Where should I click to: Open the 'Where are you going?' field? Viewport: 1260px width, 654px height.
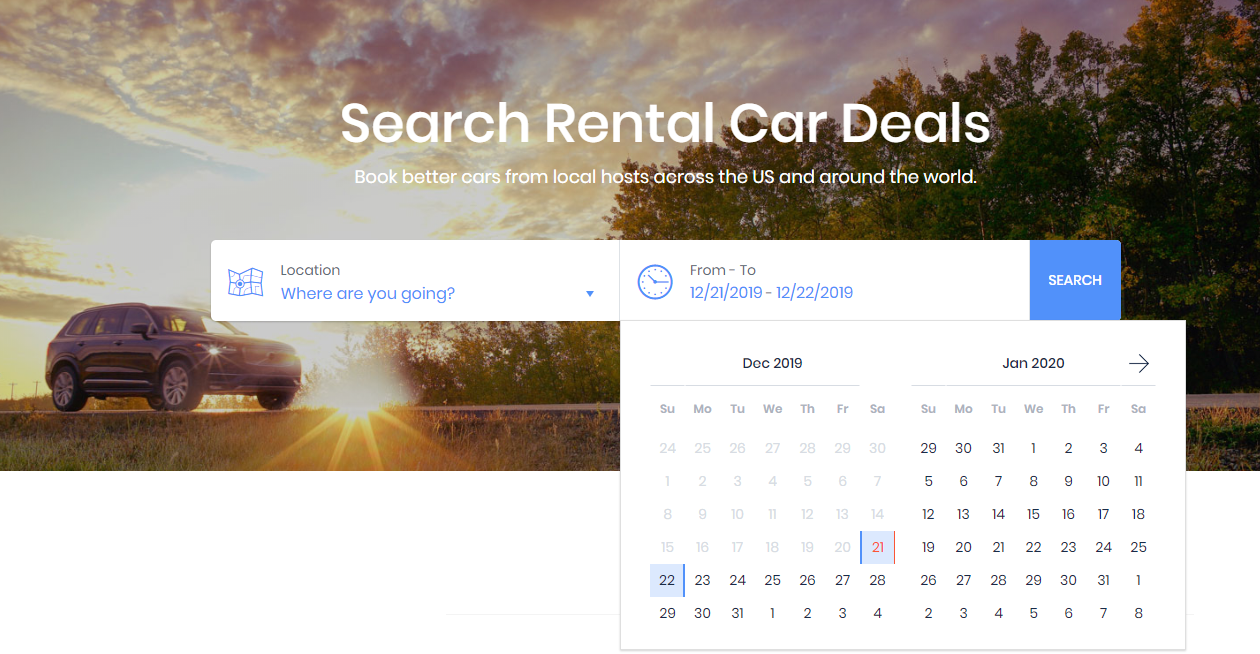368,293
